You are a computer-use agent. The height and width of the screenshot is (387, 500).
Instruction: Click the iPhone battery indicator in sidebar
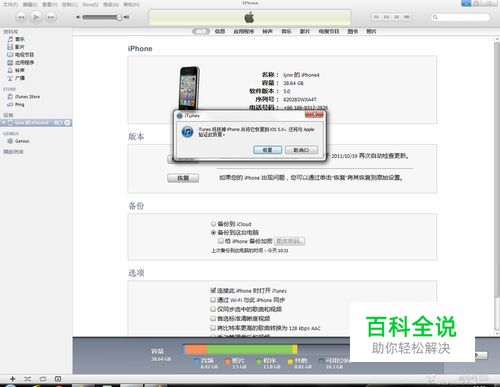pos(58,123)
